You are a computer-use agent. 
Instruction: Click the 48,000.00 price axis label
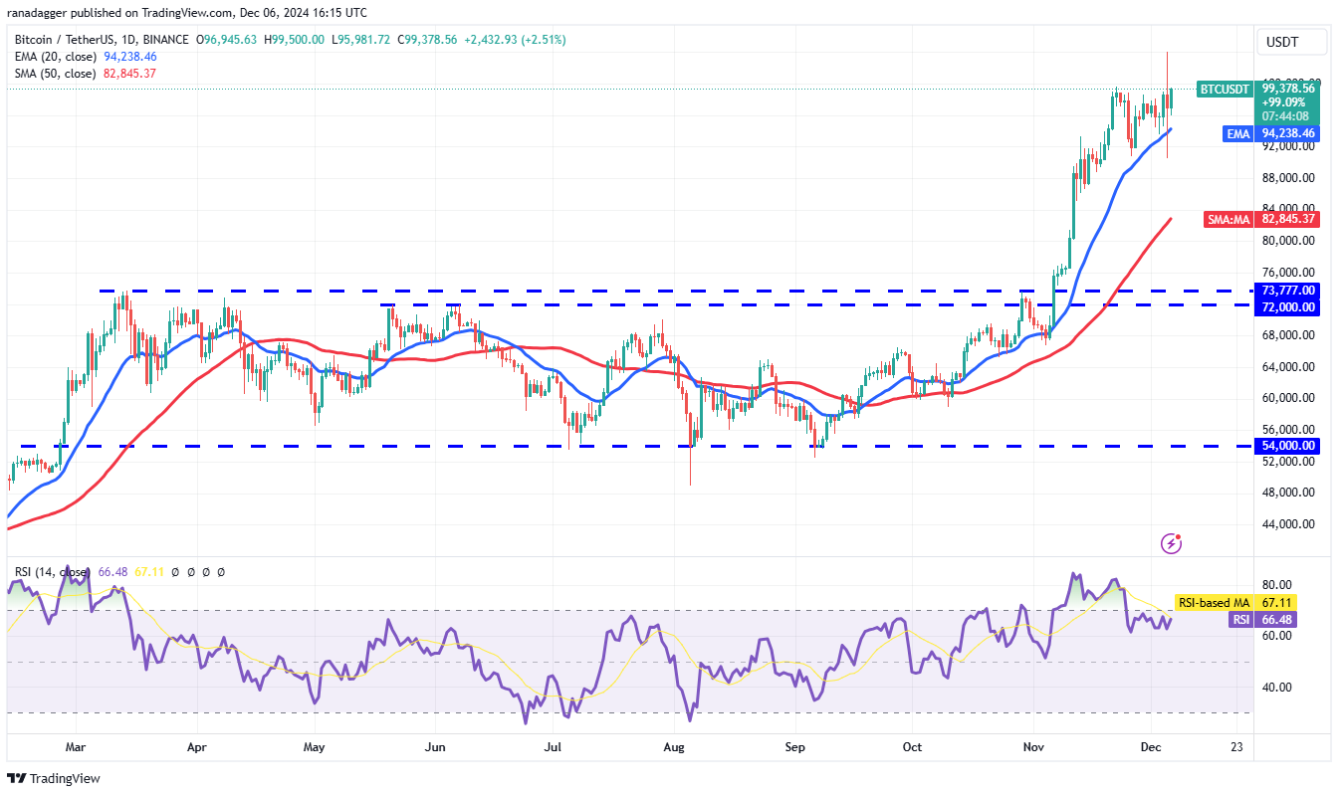(1288, 492)
